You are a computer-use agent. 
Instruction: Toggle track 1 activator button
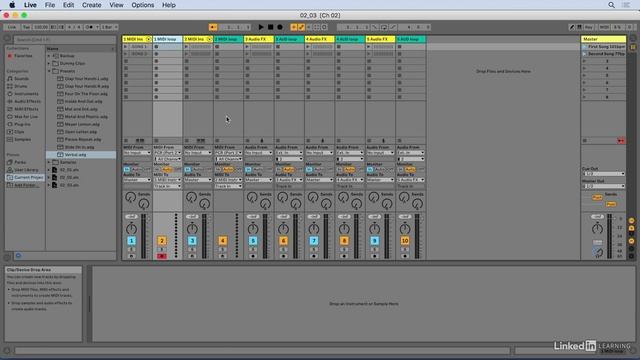[131, 241]
